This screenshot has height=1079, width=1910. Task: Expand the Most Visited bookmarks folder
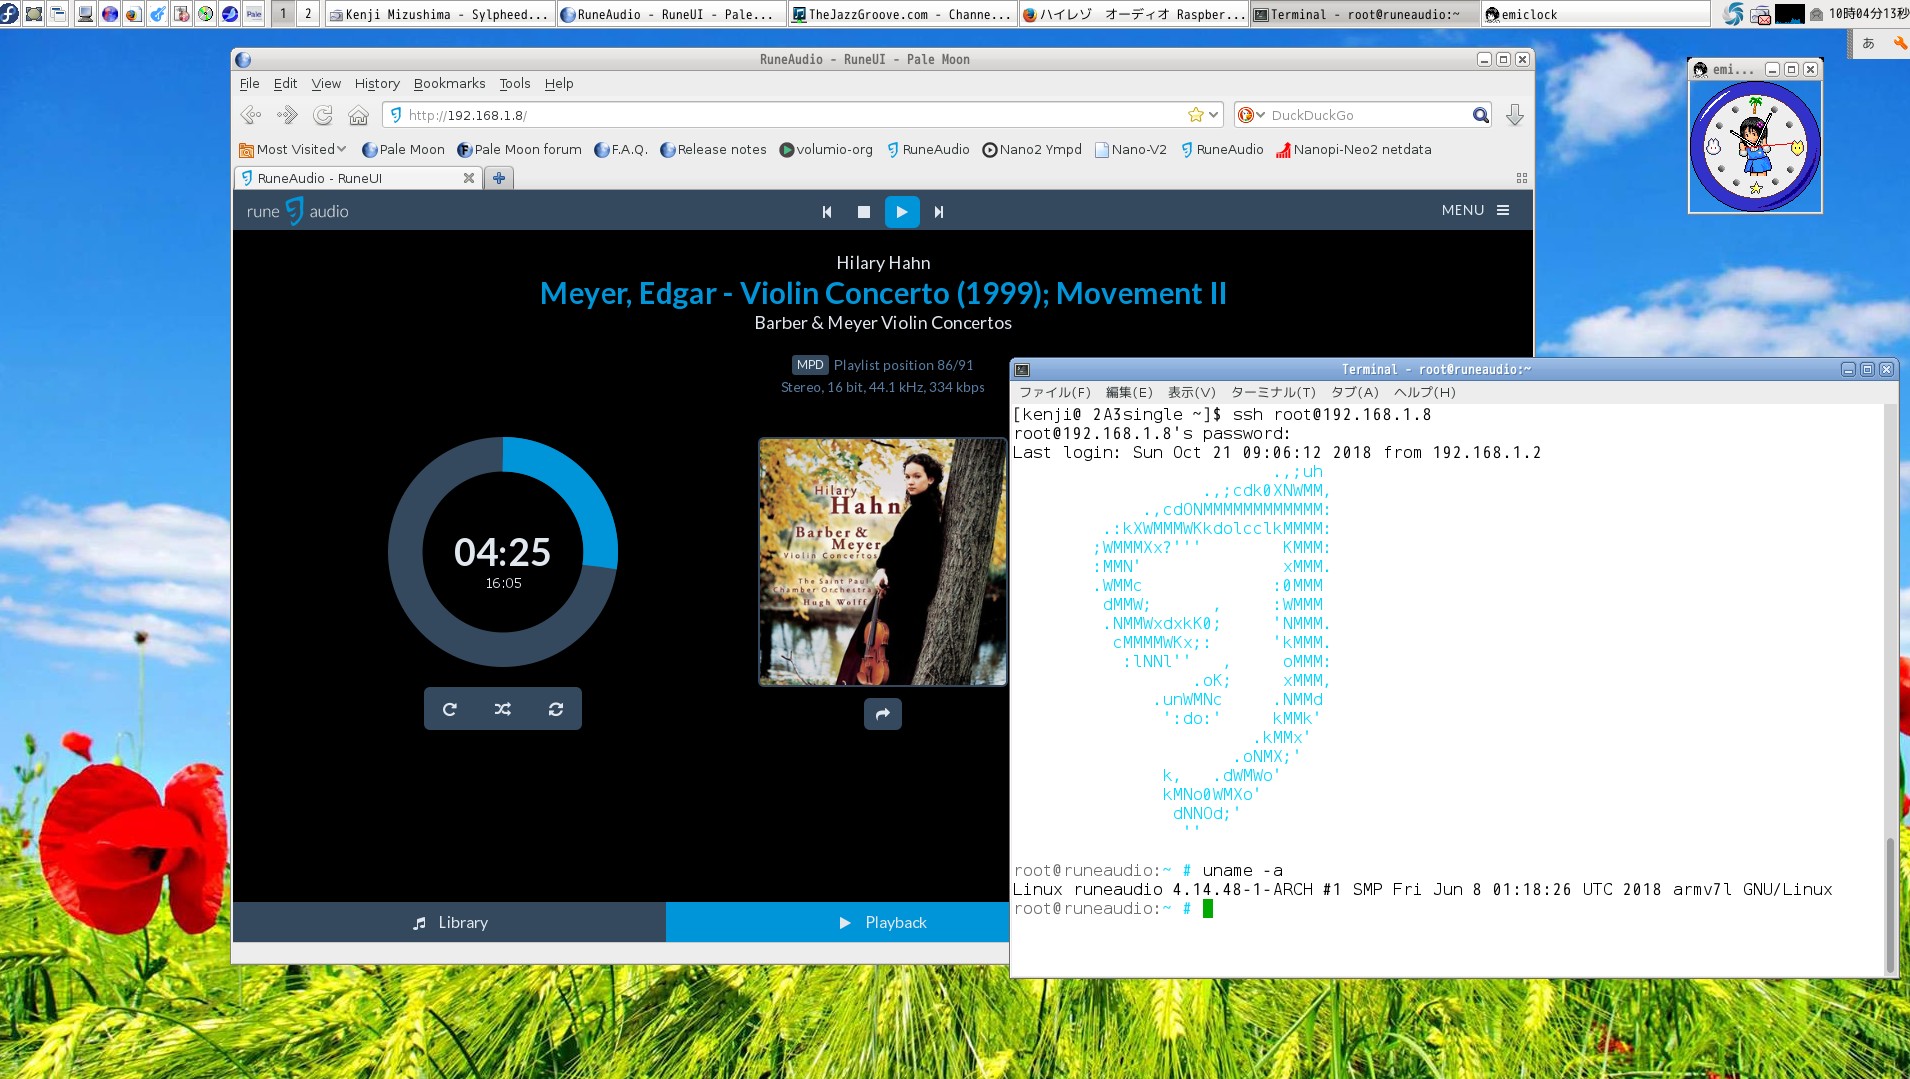(293, 150)
